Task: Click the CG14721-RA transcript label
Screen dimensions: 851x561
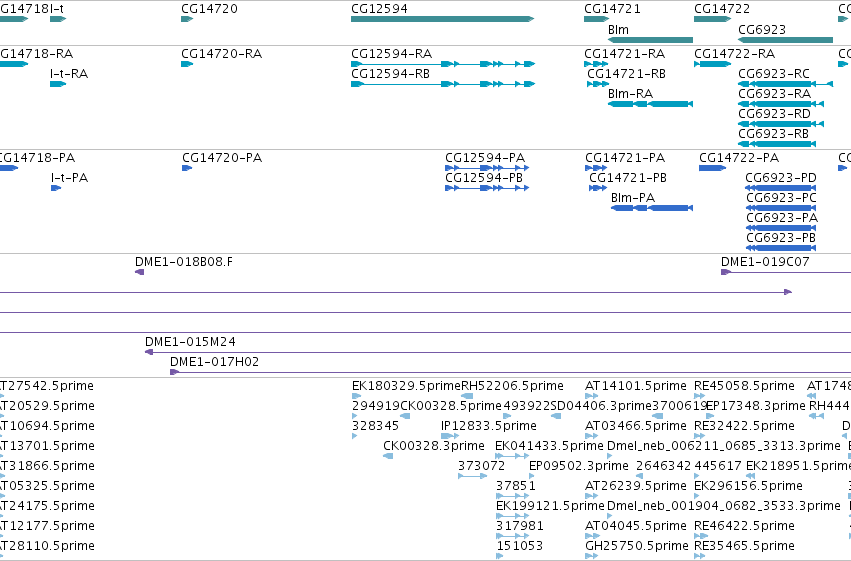Action: (x=624, y=54)
